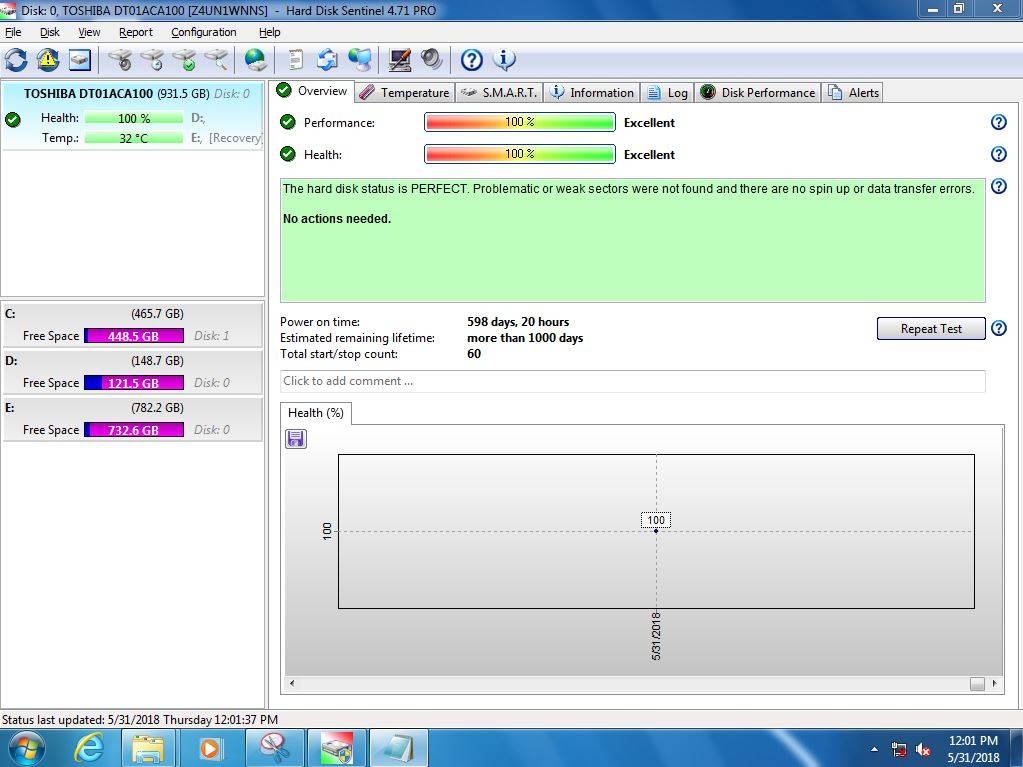Click the refresh-with-warning-sign toolbar icon
Viewport: 1023px width, 767px height.
tap(48, 60)
